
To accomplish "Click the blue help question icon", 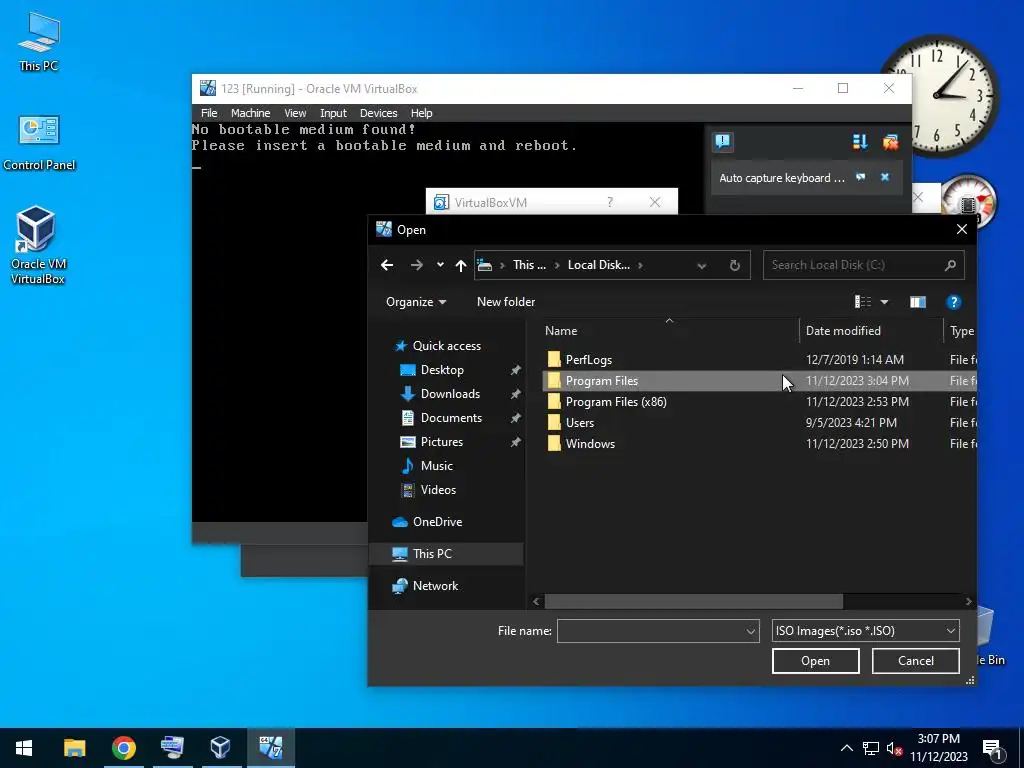I will point(953,302).
